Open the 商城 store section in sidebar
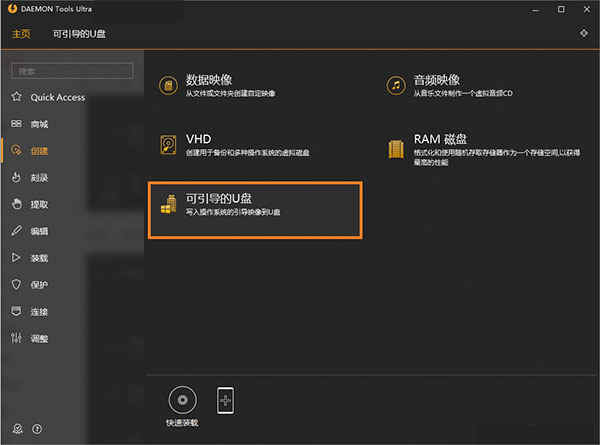The height and width of the screenshot is (445, 600). [x=29, y=124]
